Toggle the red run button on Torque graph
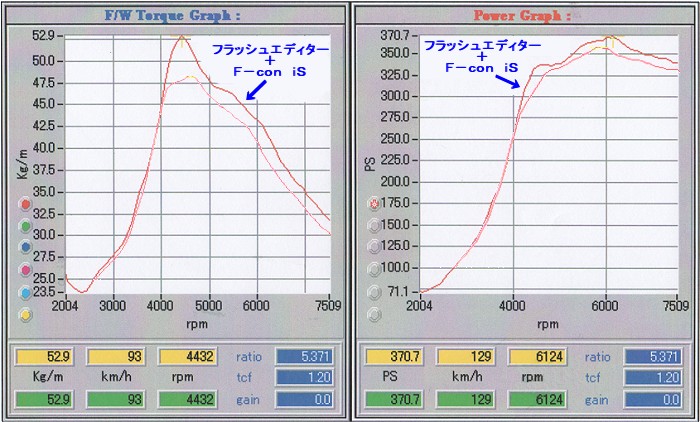 click(x=26, y=204)
